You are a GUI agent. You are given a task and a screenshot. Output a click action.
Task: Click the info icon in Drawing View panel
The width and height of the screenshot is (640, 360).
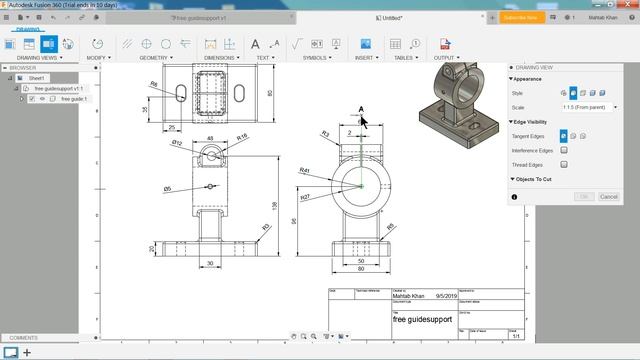tap(514, 197)
